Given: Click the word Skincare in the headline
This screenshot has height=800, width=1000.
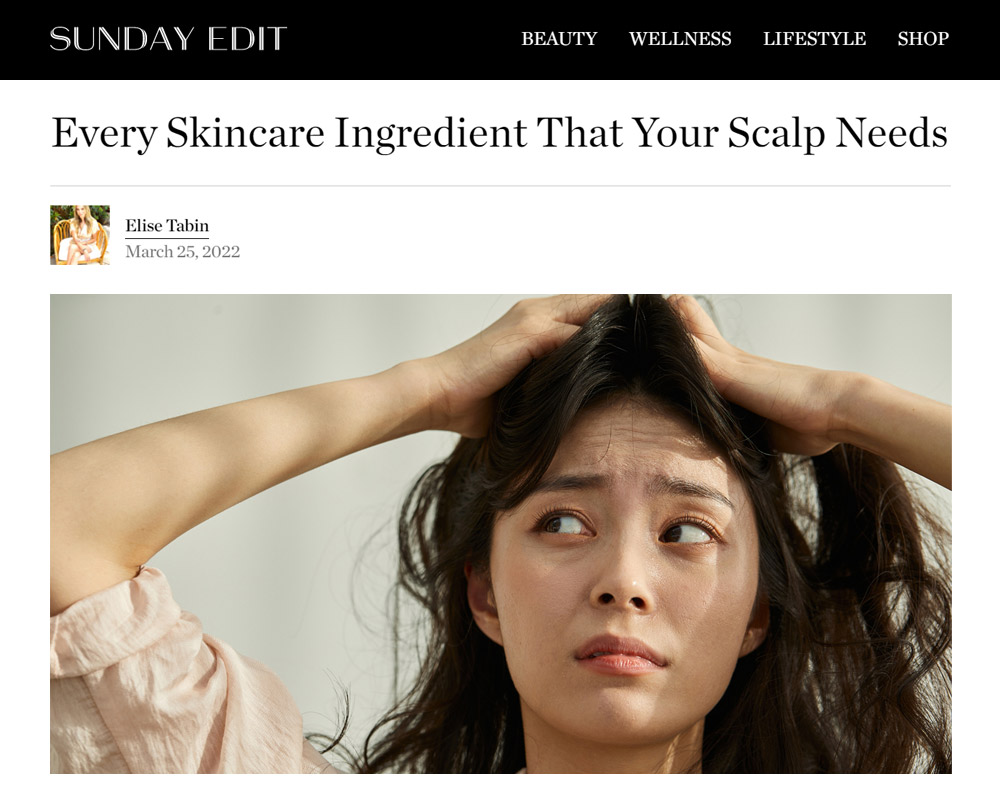Looking at the screenshot, I should click(x=246, y=133).
